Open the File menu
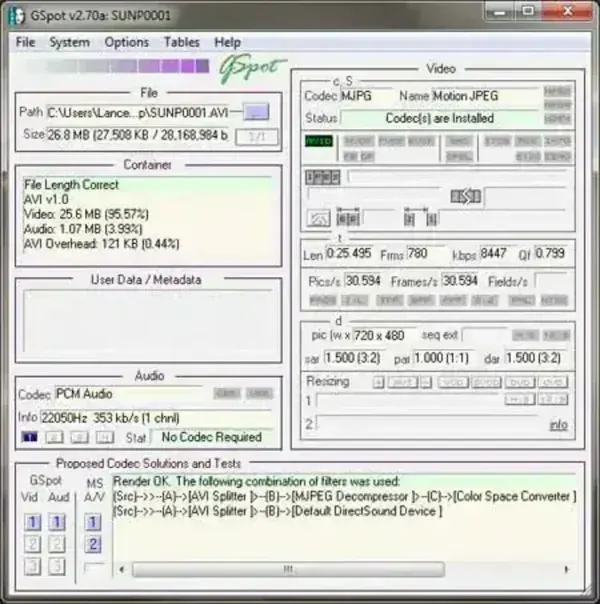Viewport: 600px width, 604px height. (x=25, y=42)
